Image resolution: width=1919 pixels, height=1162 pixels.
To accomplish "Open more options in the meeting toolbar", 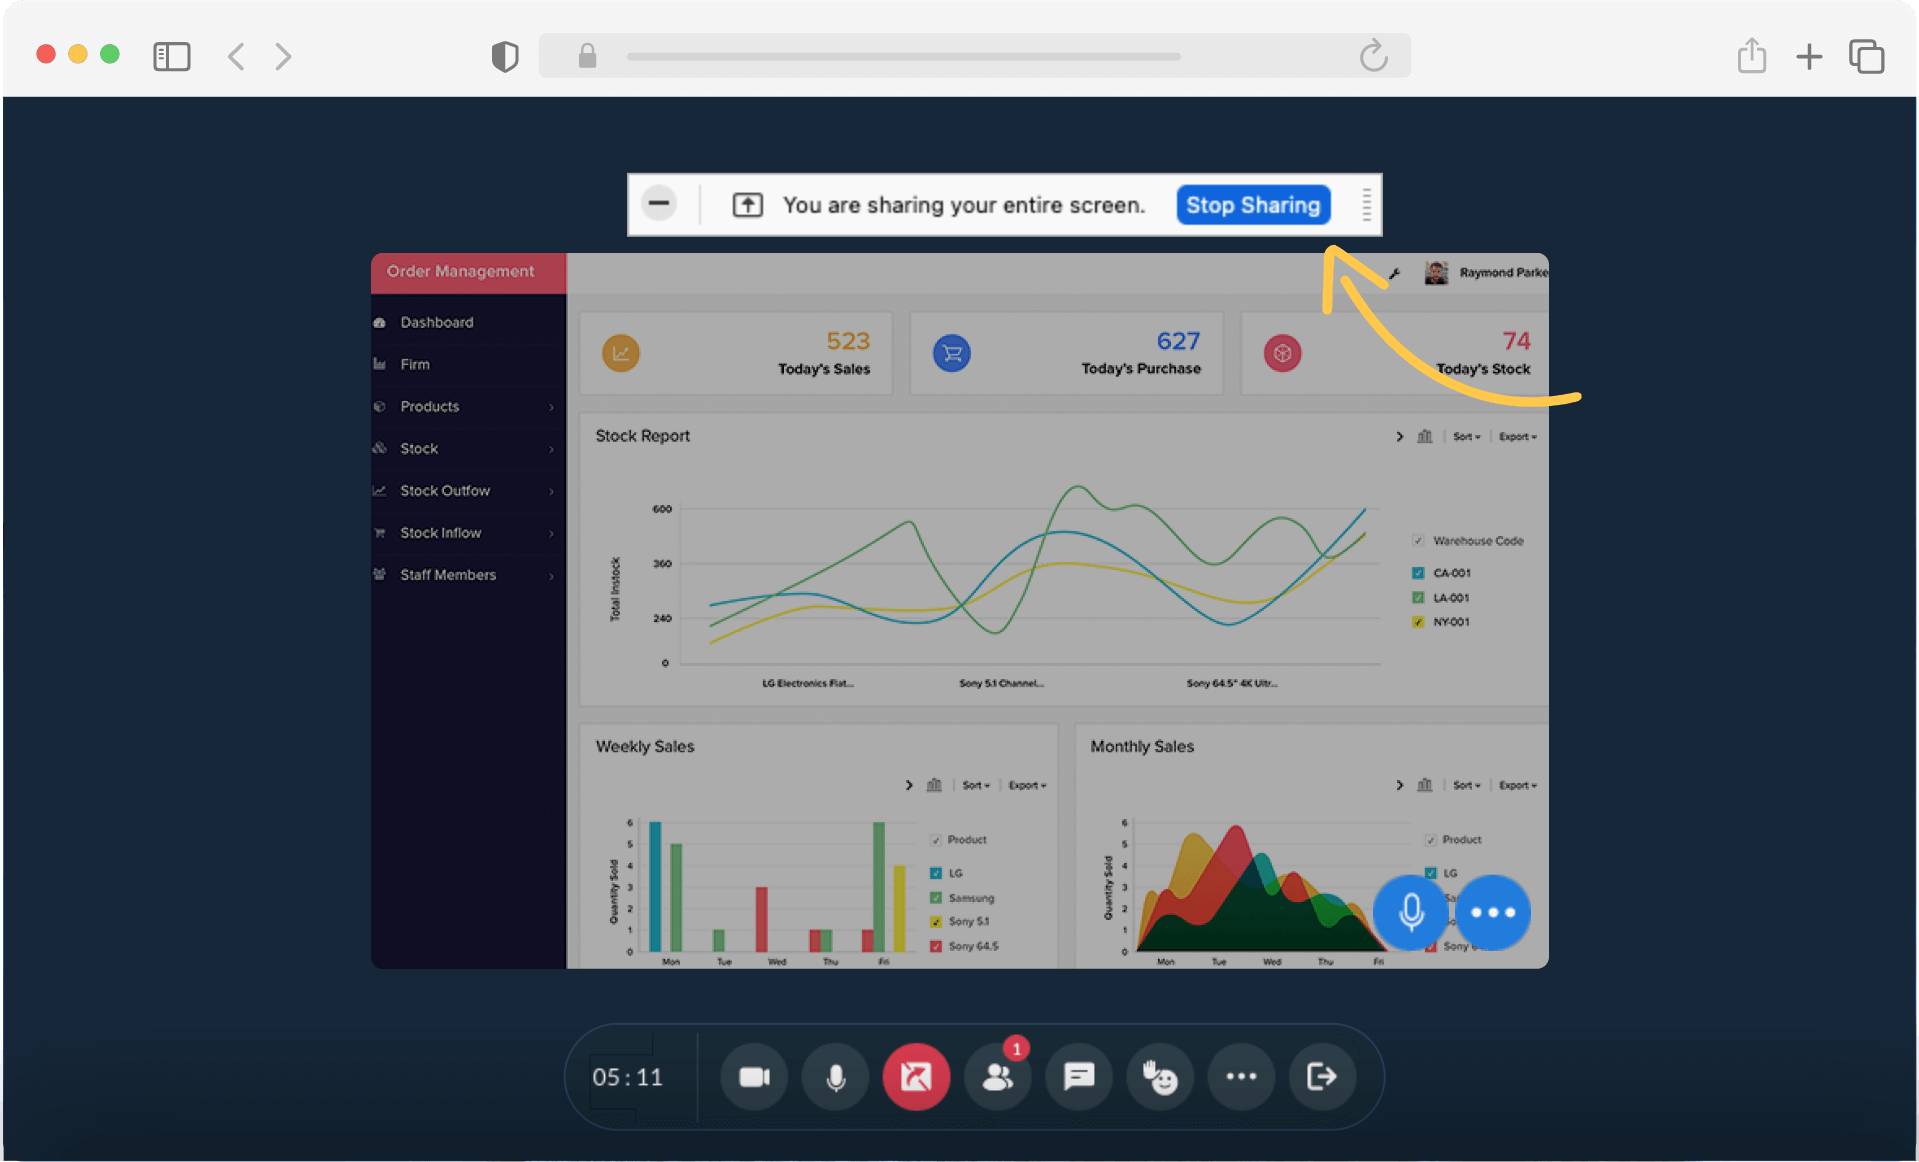I will 1241,1077.
